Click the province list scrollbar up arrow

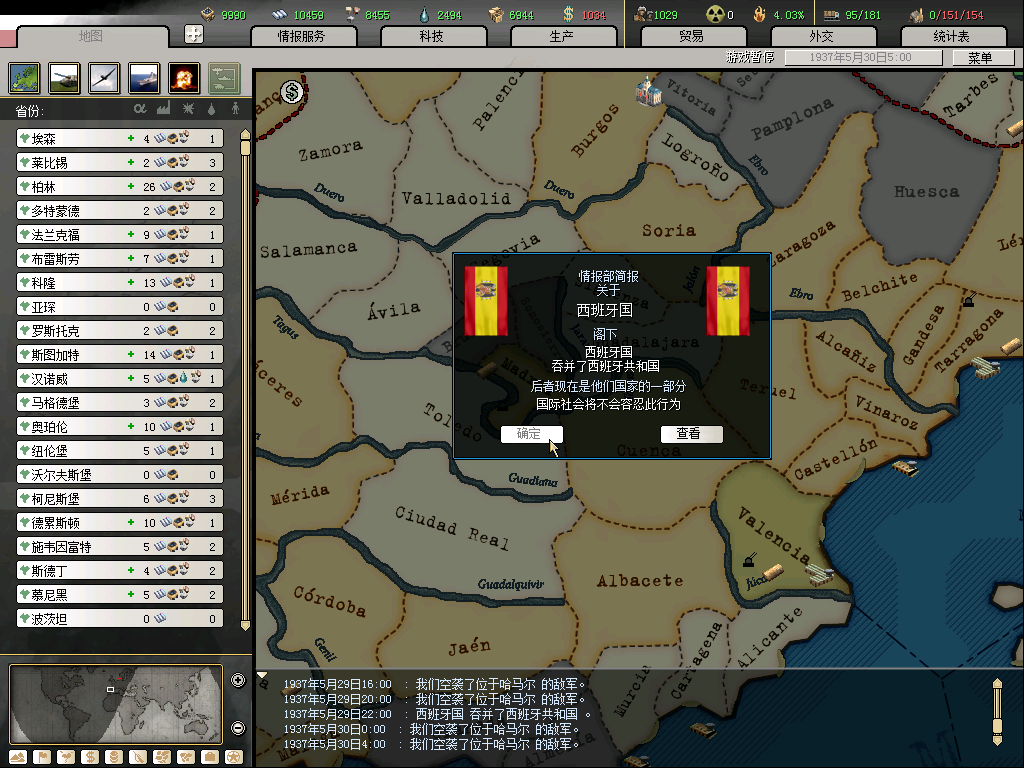tap(246, 134)
